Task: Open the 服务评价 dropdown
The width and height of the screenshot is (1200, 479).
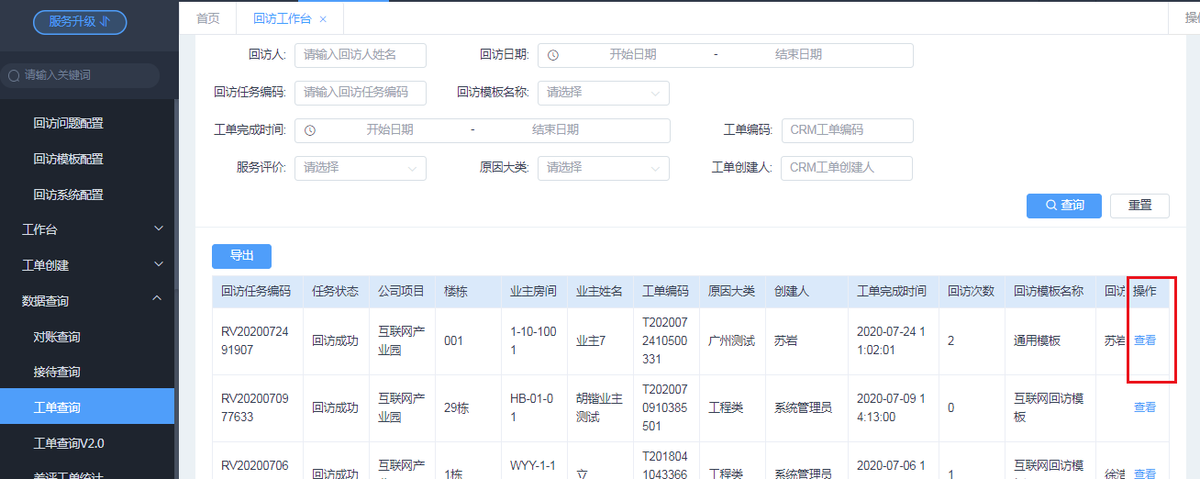Action: pos(360,168)
